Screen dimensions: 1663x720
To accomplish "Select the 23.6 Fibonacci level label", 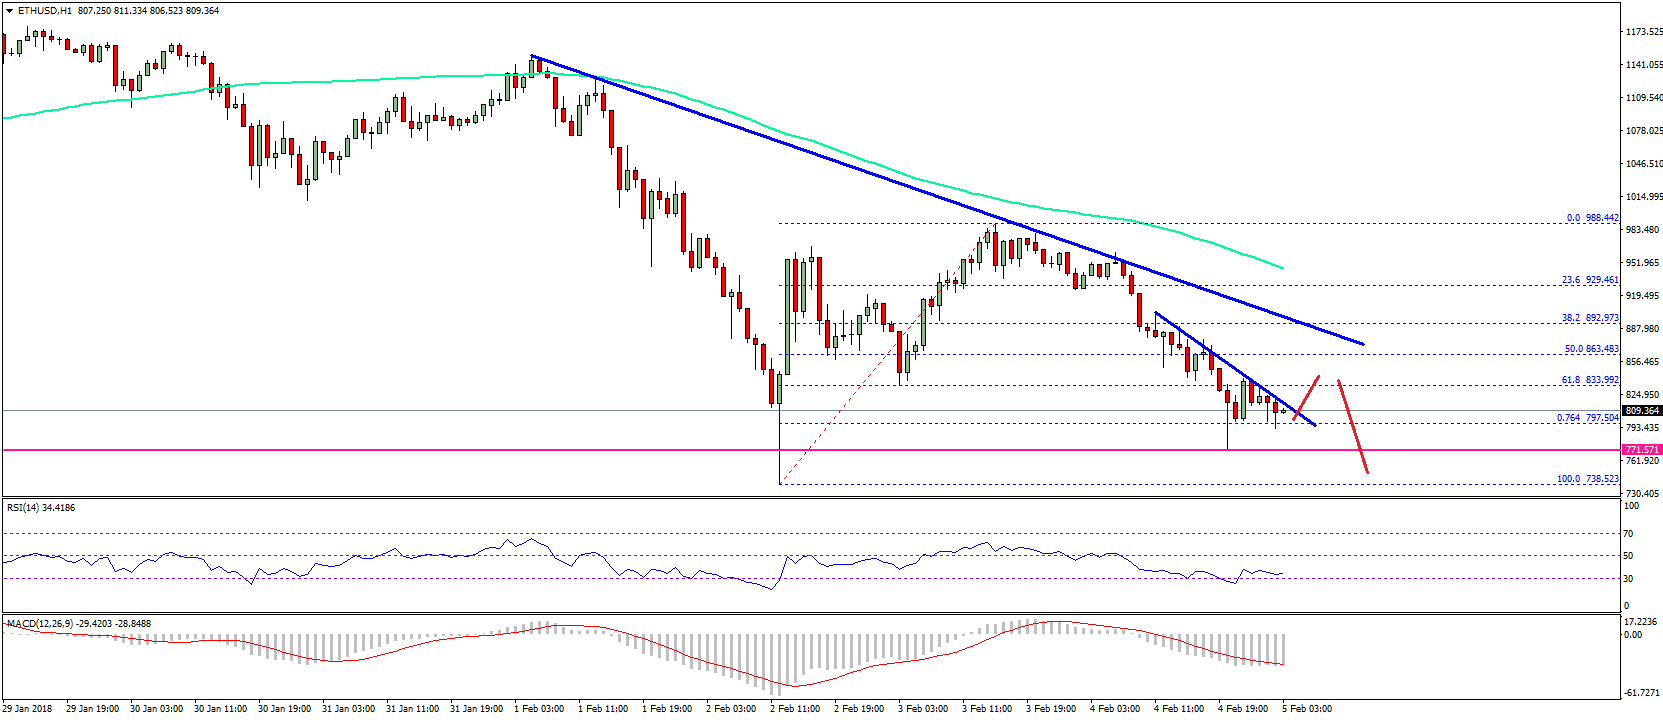I will coord(1589,280).
